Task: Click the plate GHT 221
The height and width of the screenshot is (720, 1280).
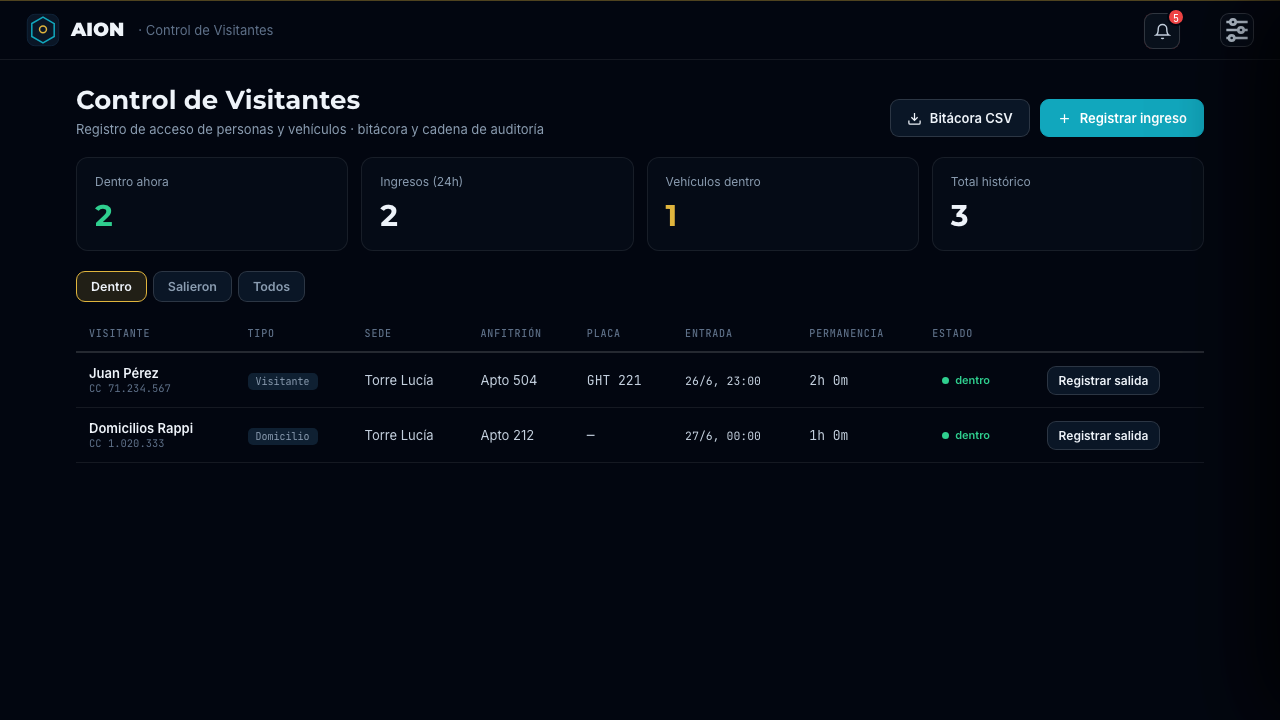Action: click(x=614, y=381)
